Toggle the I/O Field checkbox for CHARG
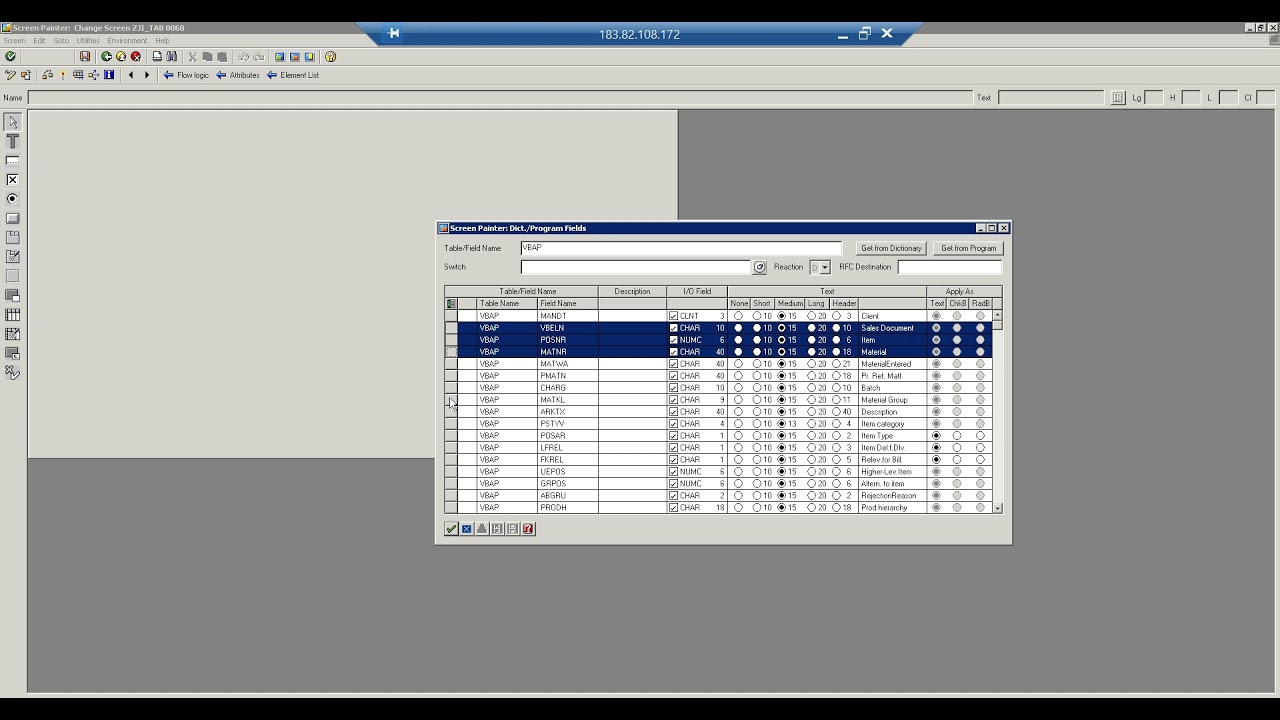 tap(673, 388)
